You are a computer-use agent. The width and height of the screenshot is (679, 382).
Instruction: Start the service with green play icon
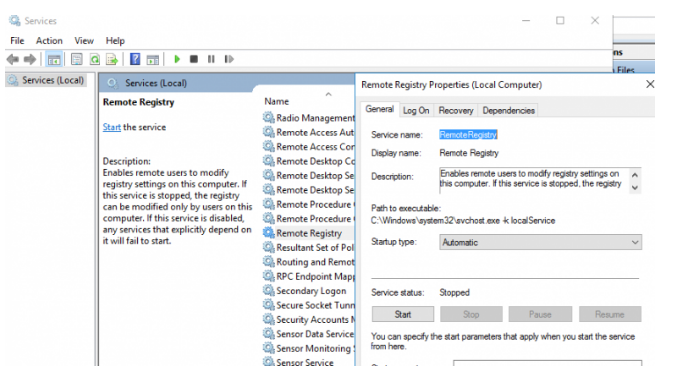pos(177,59)
